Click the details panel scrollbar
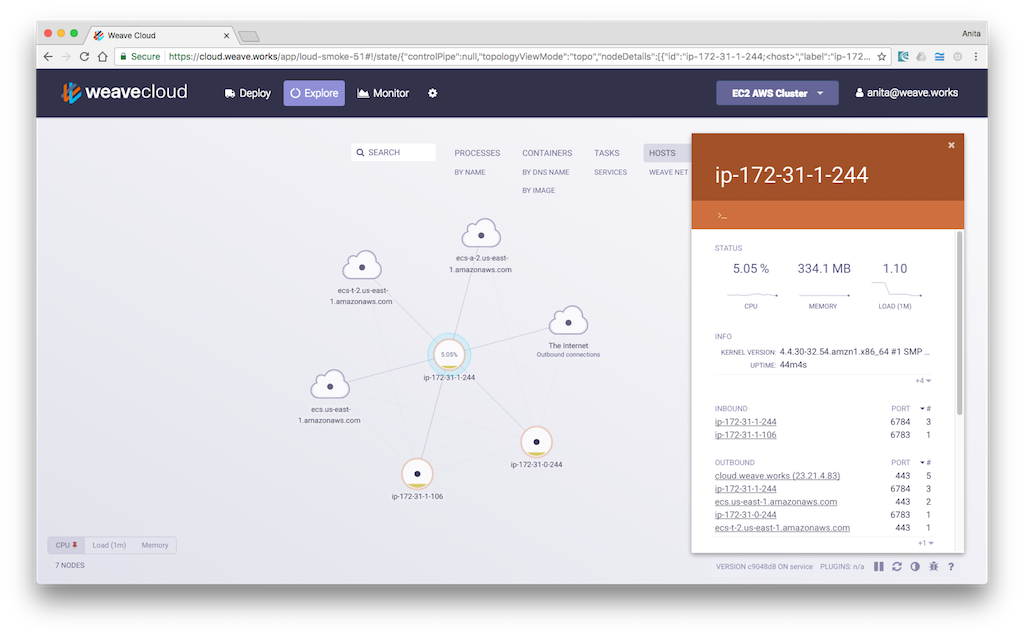 (959, 323)
